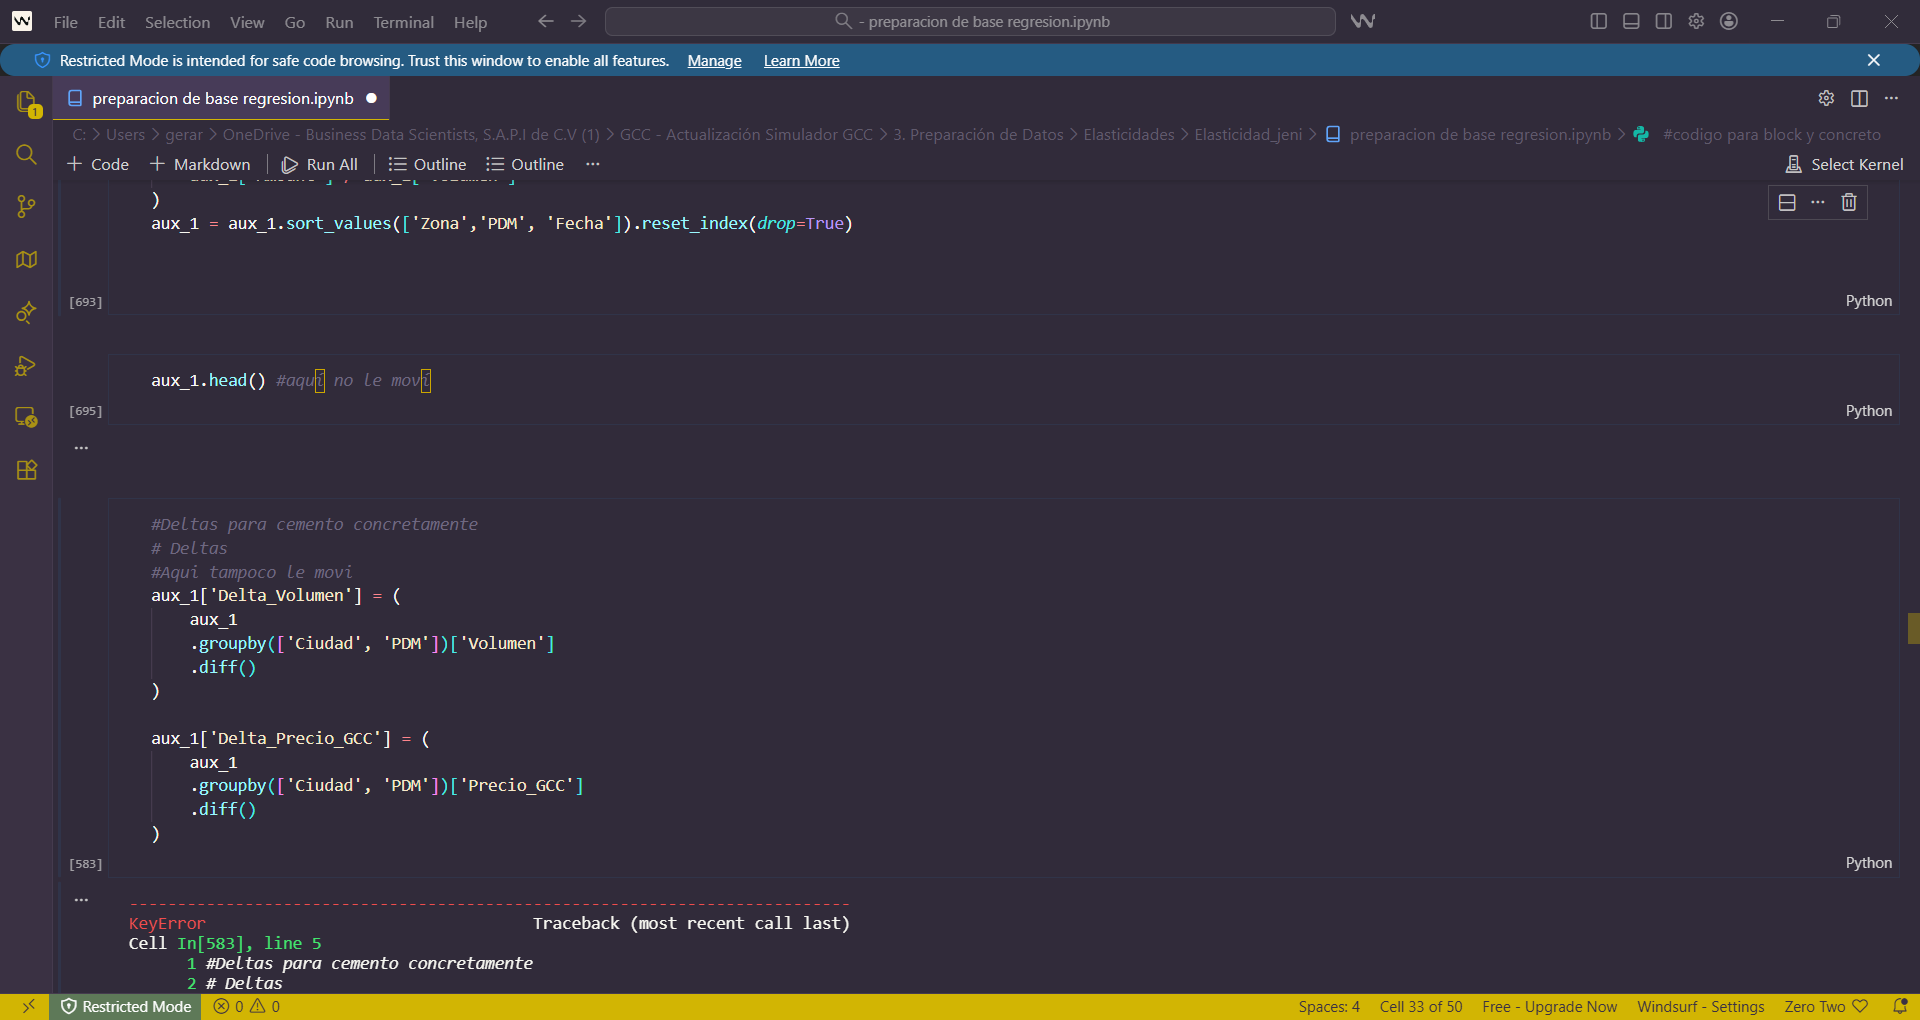Expand collapsed output below cell 695
This screenshot has height=1020, width=1920.
click(x=81, y=448)
